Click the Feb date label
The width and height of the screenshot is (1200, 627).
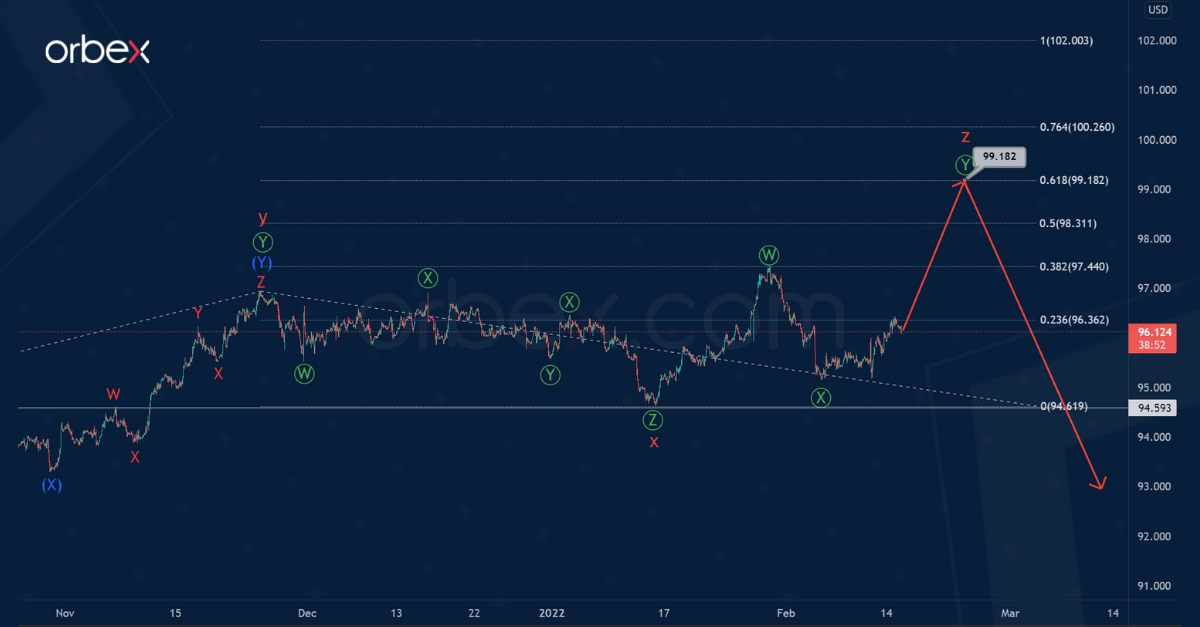tap(787, 612)
